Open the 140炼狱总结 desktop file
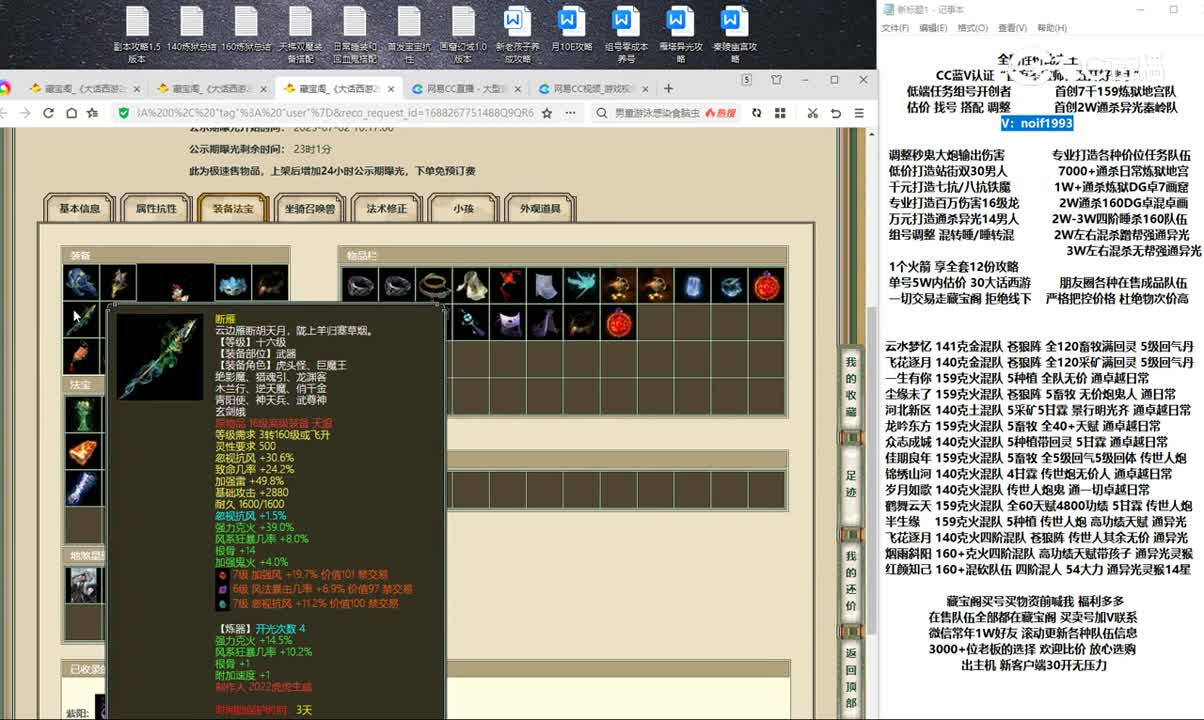Screen dimensions: 1204x720 (191, 30)
